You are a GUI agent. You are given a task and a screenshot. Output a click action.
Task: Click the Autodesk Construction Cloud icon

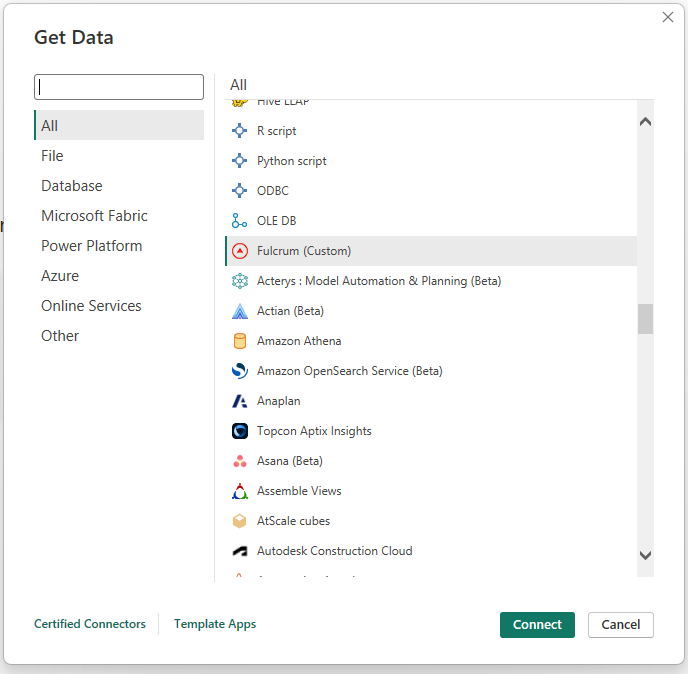240,551
